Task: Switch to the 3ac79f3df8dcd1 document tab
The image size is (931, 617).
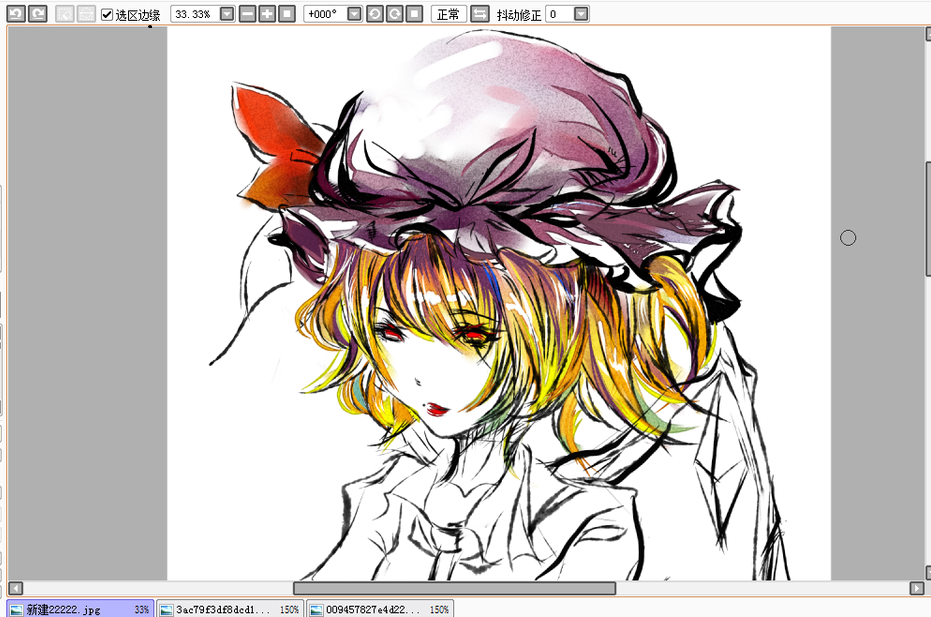Action: 229,609
